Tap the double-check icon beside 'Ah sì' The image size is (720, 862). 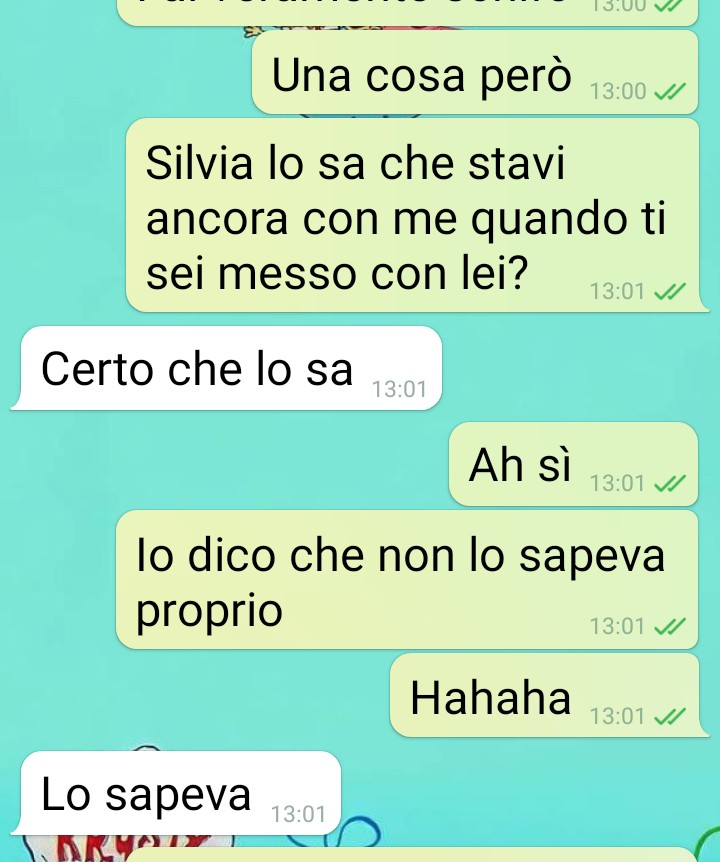[669, 483]
